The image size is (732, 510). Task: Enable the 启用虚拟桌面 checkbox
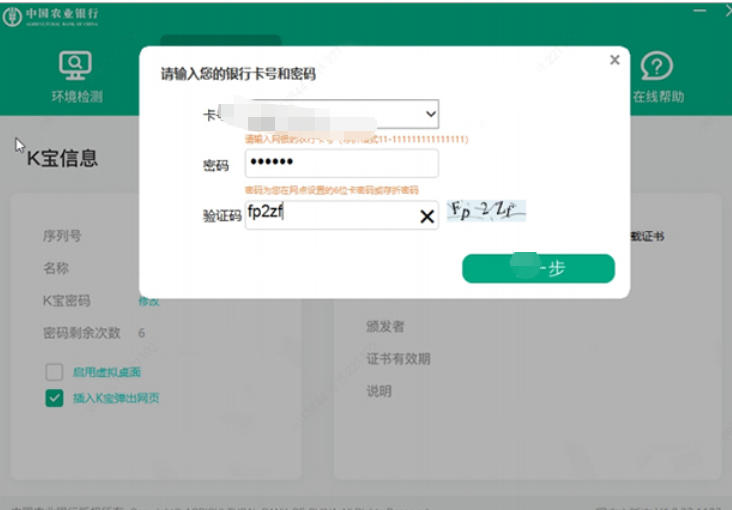coord(54,372)
